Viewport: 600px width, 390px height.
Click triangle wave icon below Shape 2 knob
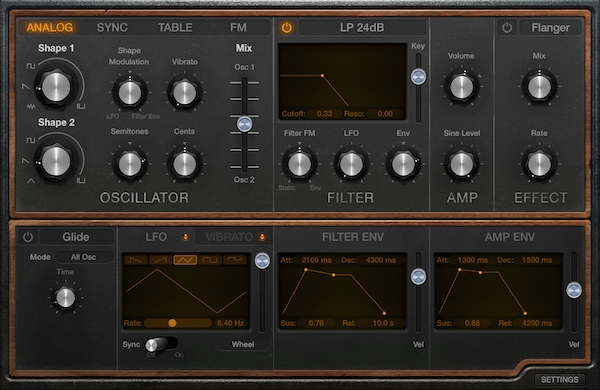(x=31, y=180)
